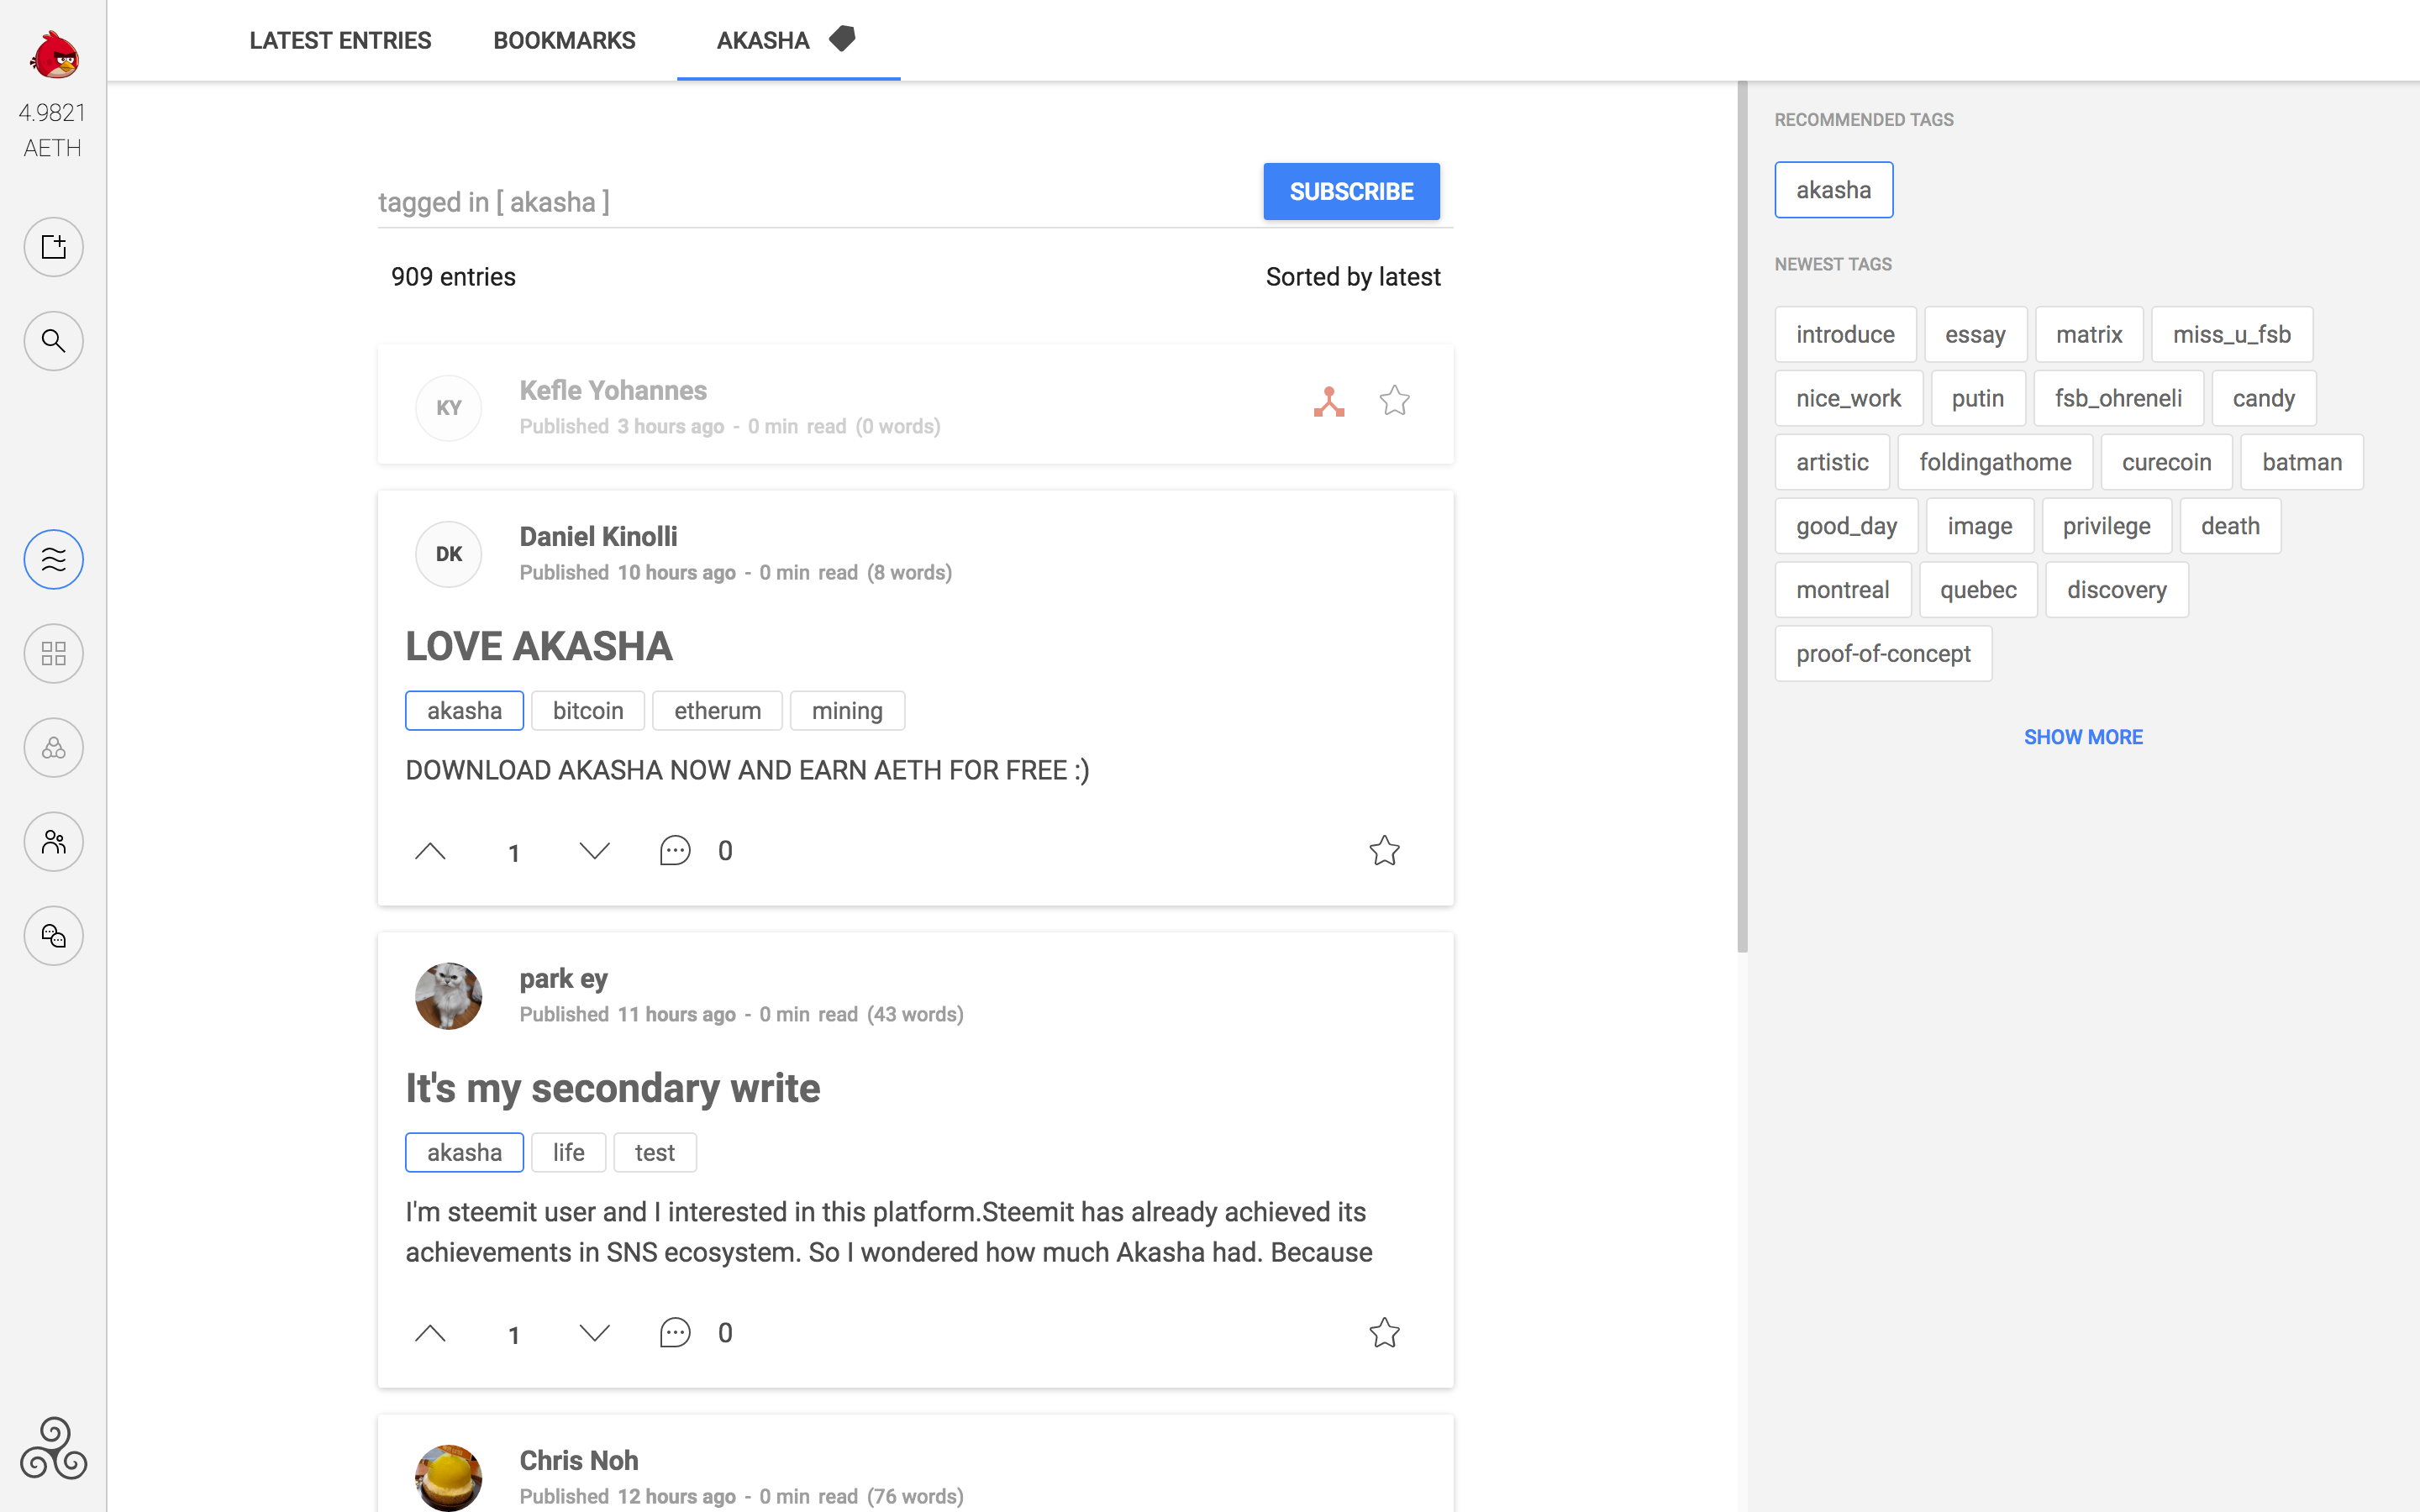
Task: Select the stream waves icon in sidebar
Action: coord(54,559)
